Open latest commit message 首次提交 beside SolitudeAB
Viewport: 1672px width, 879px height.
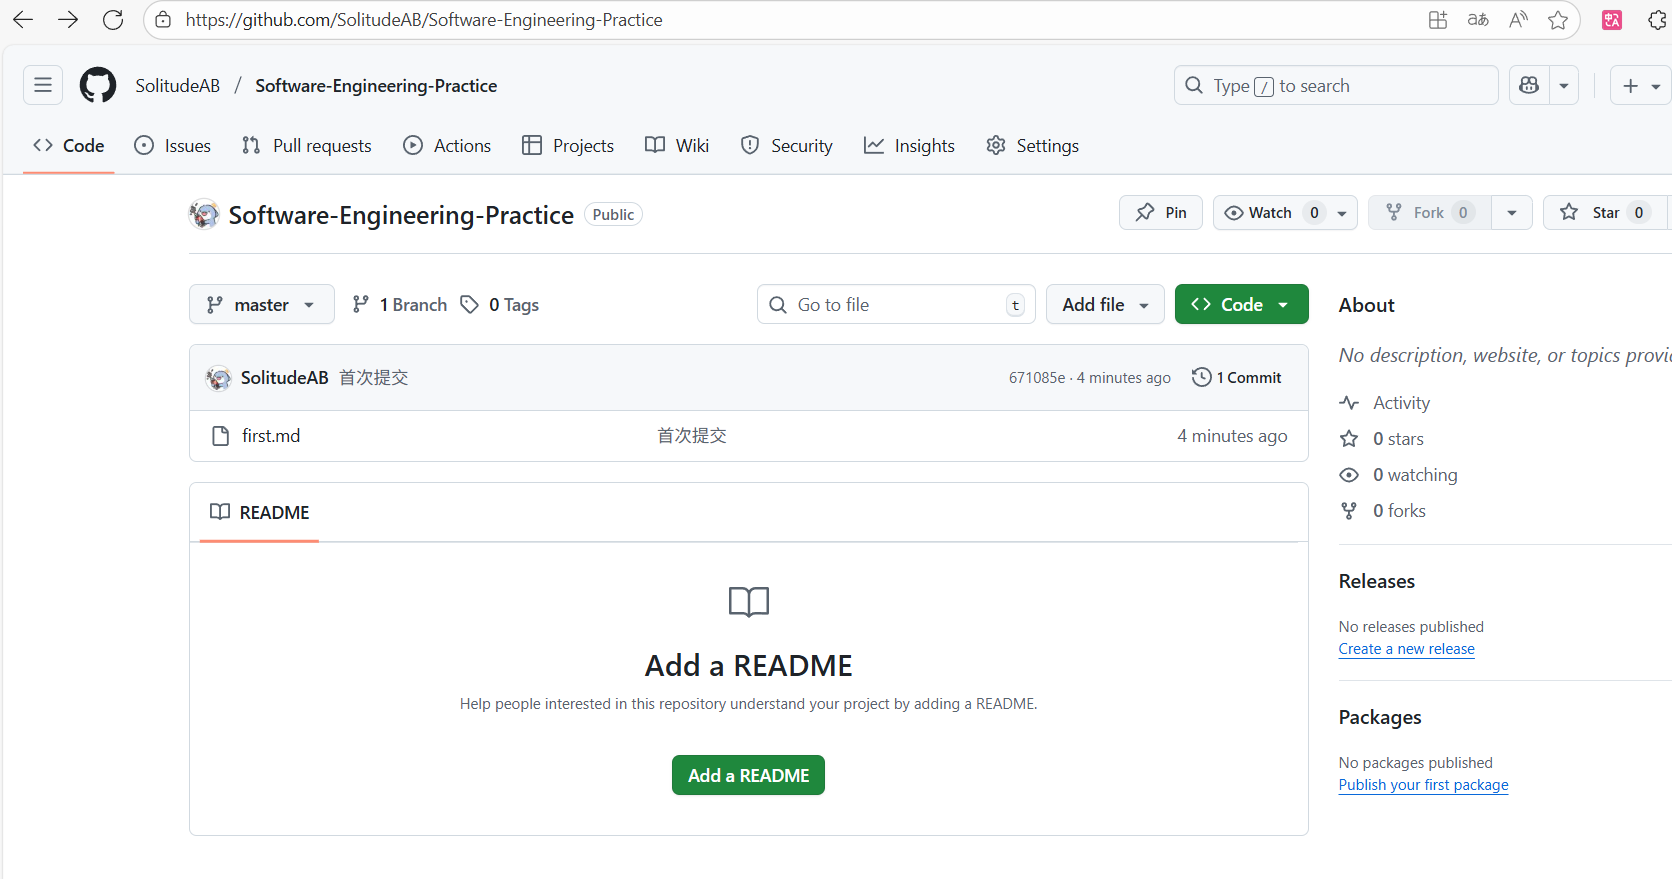click(x=373, y=378)
